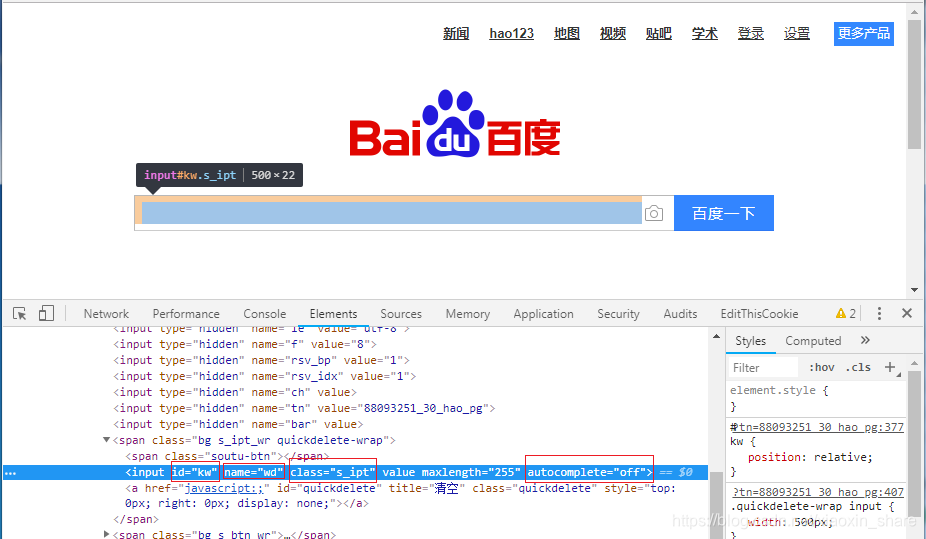Open the Audits tab

(x=680, y=314)
